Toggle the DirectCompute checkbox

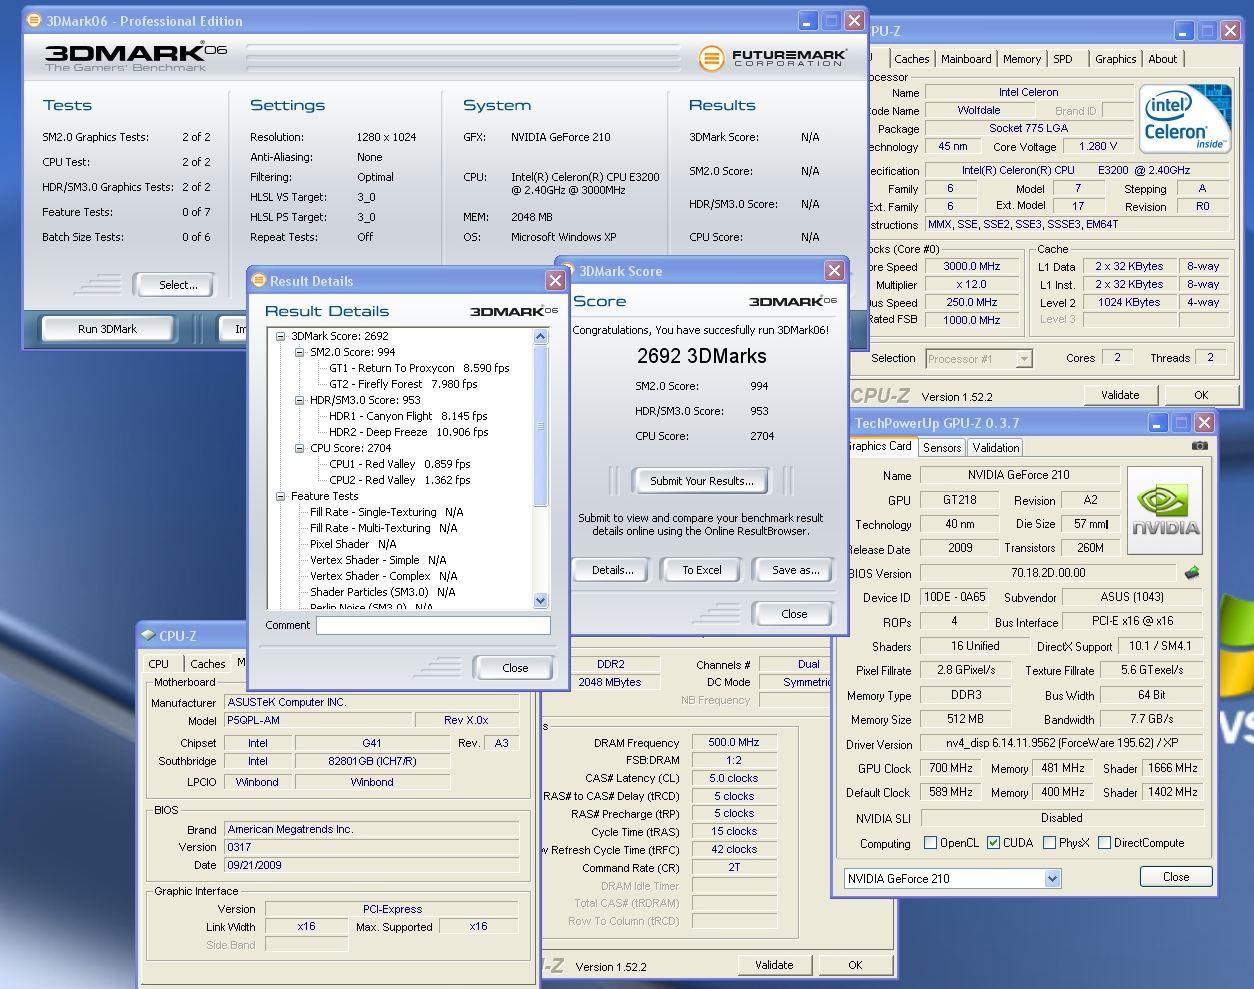point(1104,843)
